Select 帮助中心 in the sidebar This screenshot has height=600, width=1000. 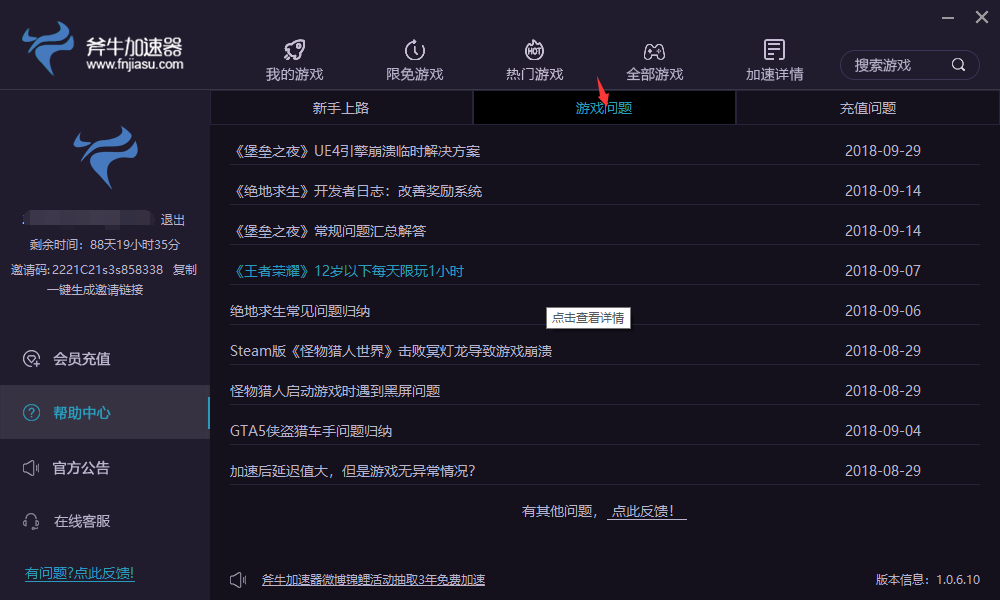coord(105,413)
